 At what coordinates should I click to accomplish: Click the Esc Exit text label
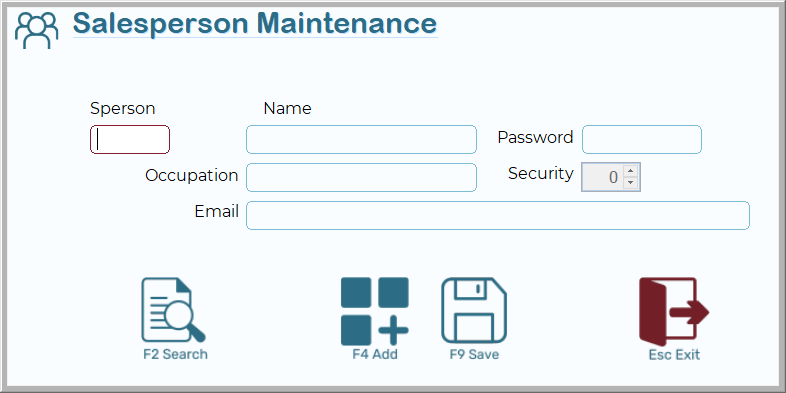coord(674,355)
